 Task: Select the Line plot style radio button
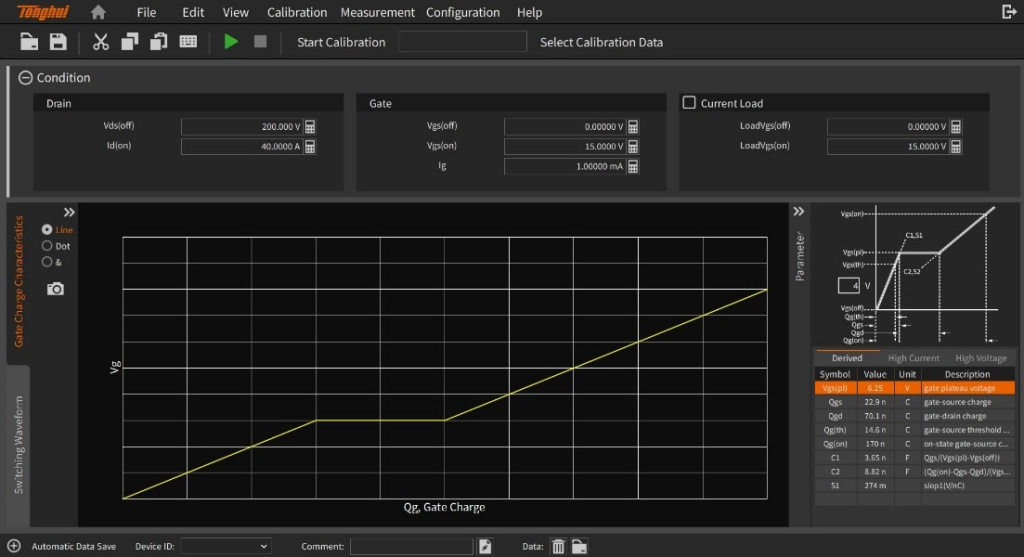click(x=47, y=229)
